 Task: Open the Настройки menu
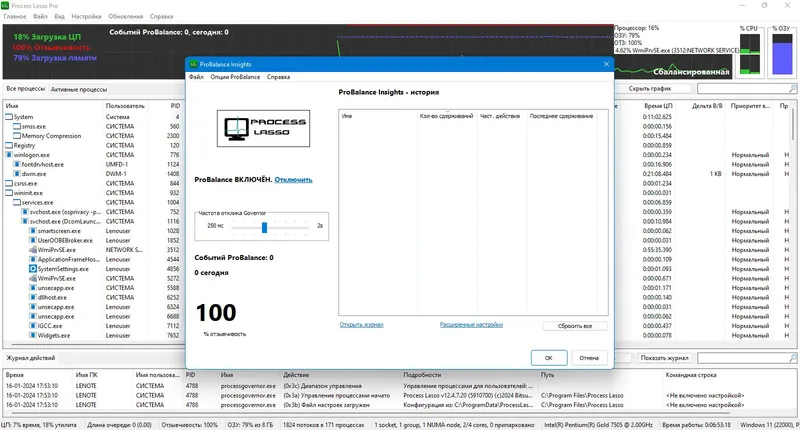[x=86, y=16]
